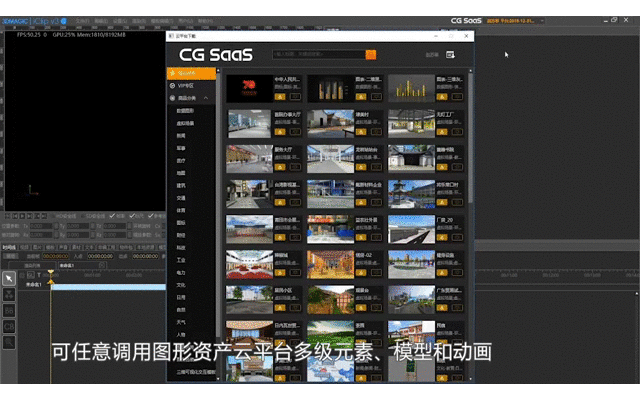Preview the 厂房_20 asset with its outlined button
Image resolution: width=640 pixels, height=400 pixels.
coord(457,237)
